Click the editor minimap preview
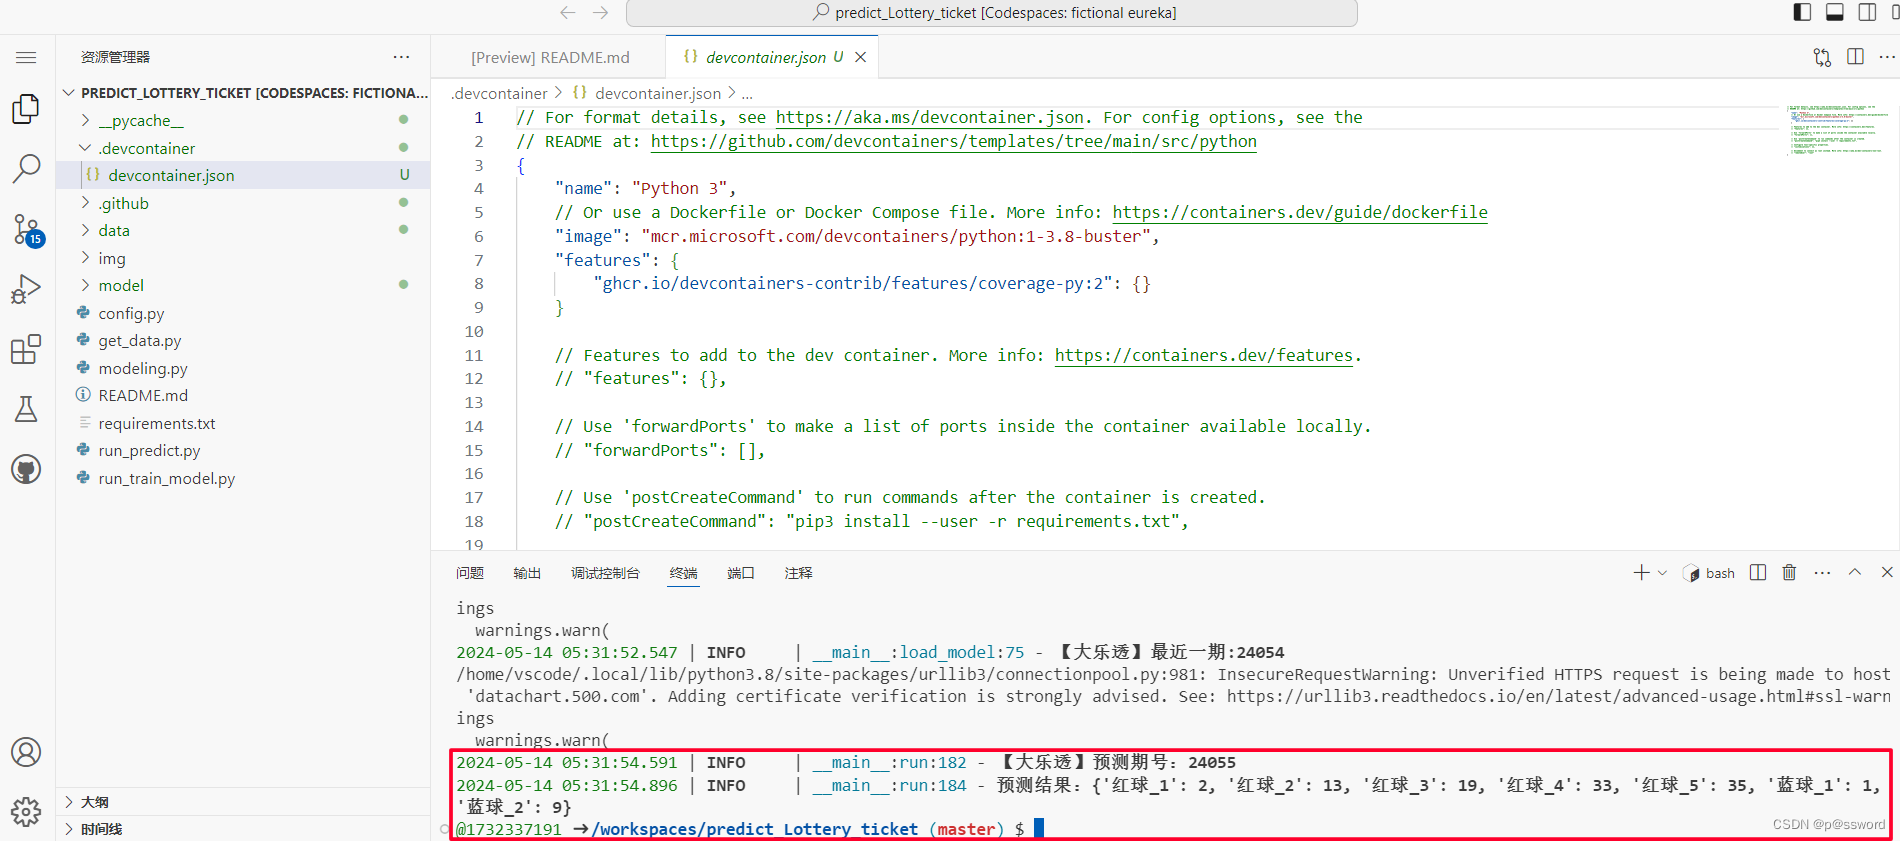1900x841 pixels. 1838,130
